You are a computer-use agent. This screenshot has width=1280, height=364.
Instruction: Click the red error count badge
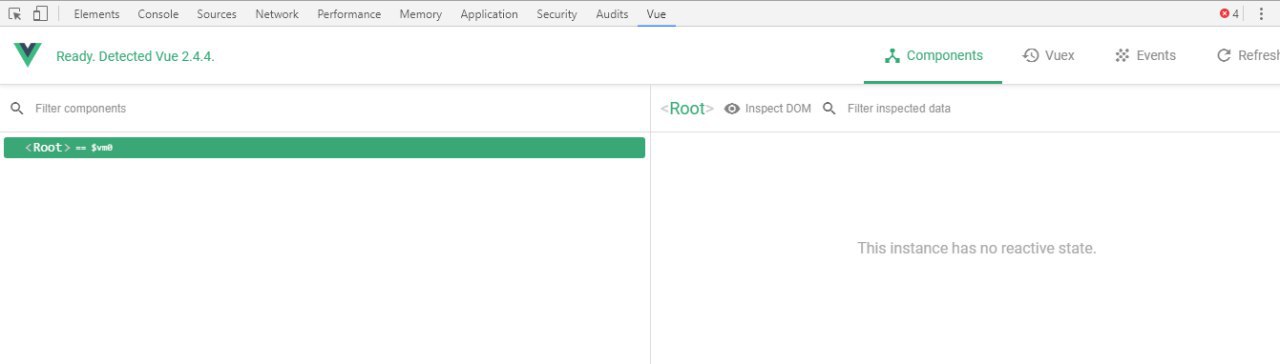(x=1229, y=14)
